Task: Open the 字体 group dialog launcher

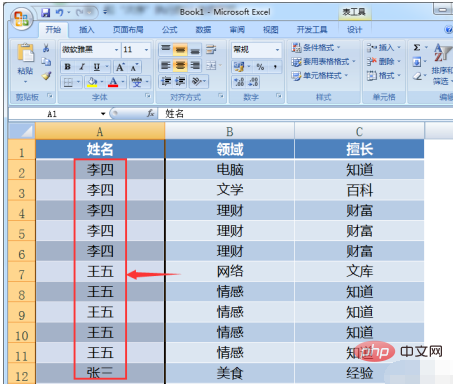Action: pyautogui.click(x=148, y=96)
